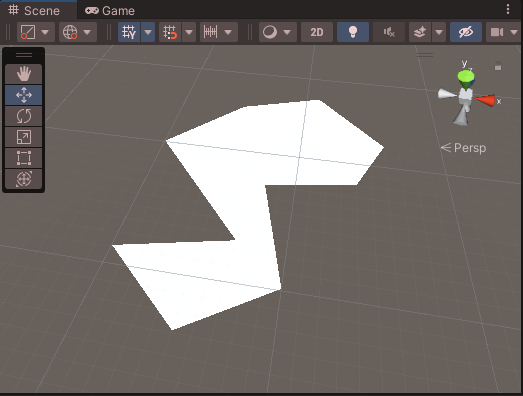Open the Scene view more options menu
This screenshot has height=396, width=523.
(508, 9)
